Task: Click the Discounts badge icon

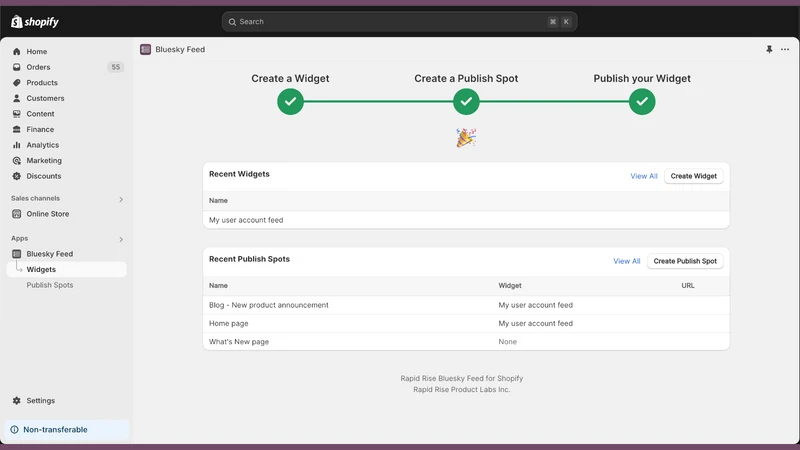Action: [x=17, y=176]
